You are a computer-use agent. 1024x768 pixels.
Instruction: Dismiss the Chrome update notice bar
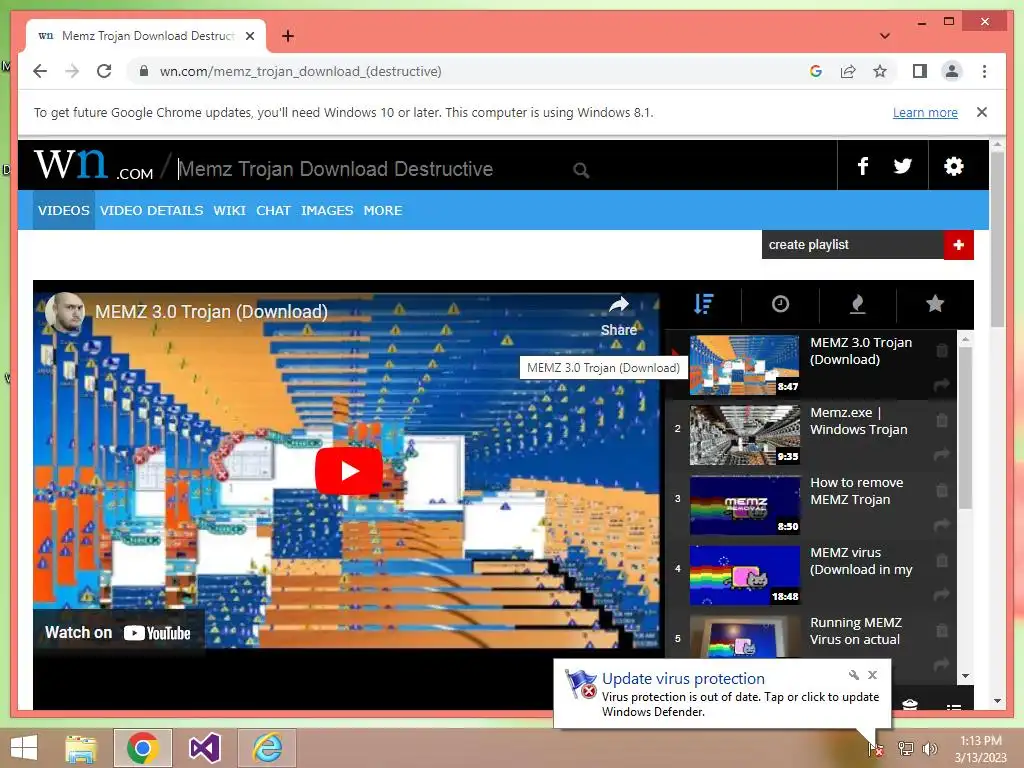pyautogui.click(x=982, y=112)
